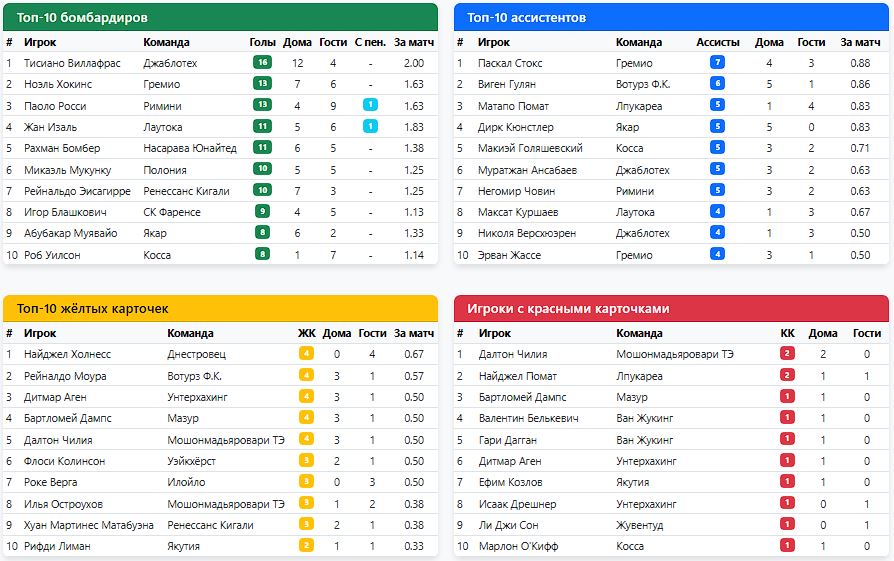Screen dimensions: 894x561
Task: Open team СК Фаренсе
Action: click(171, 211)
